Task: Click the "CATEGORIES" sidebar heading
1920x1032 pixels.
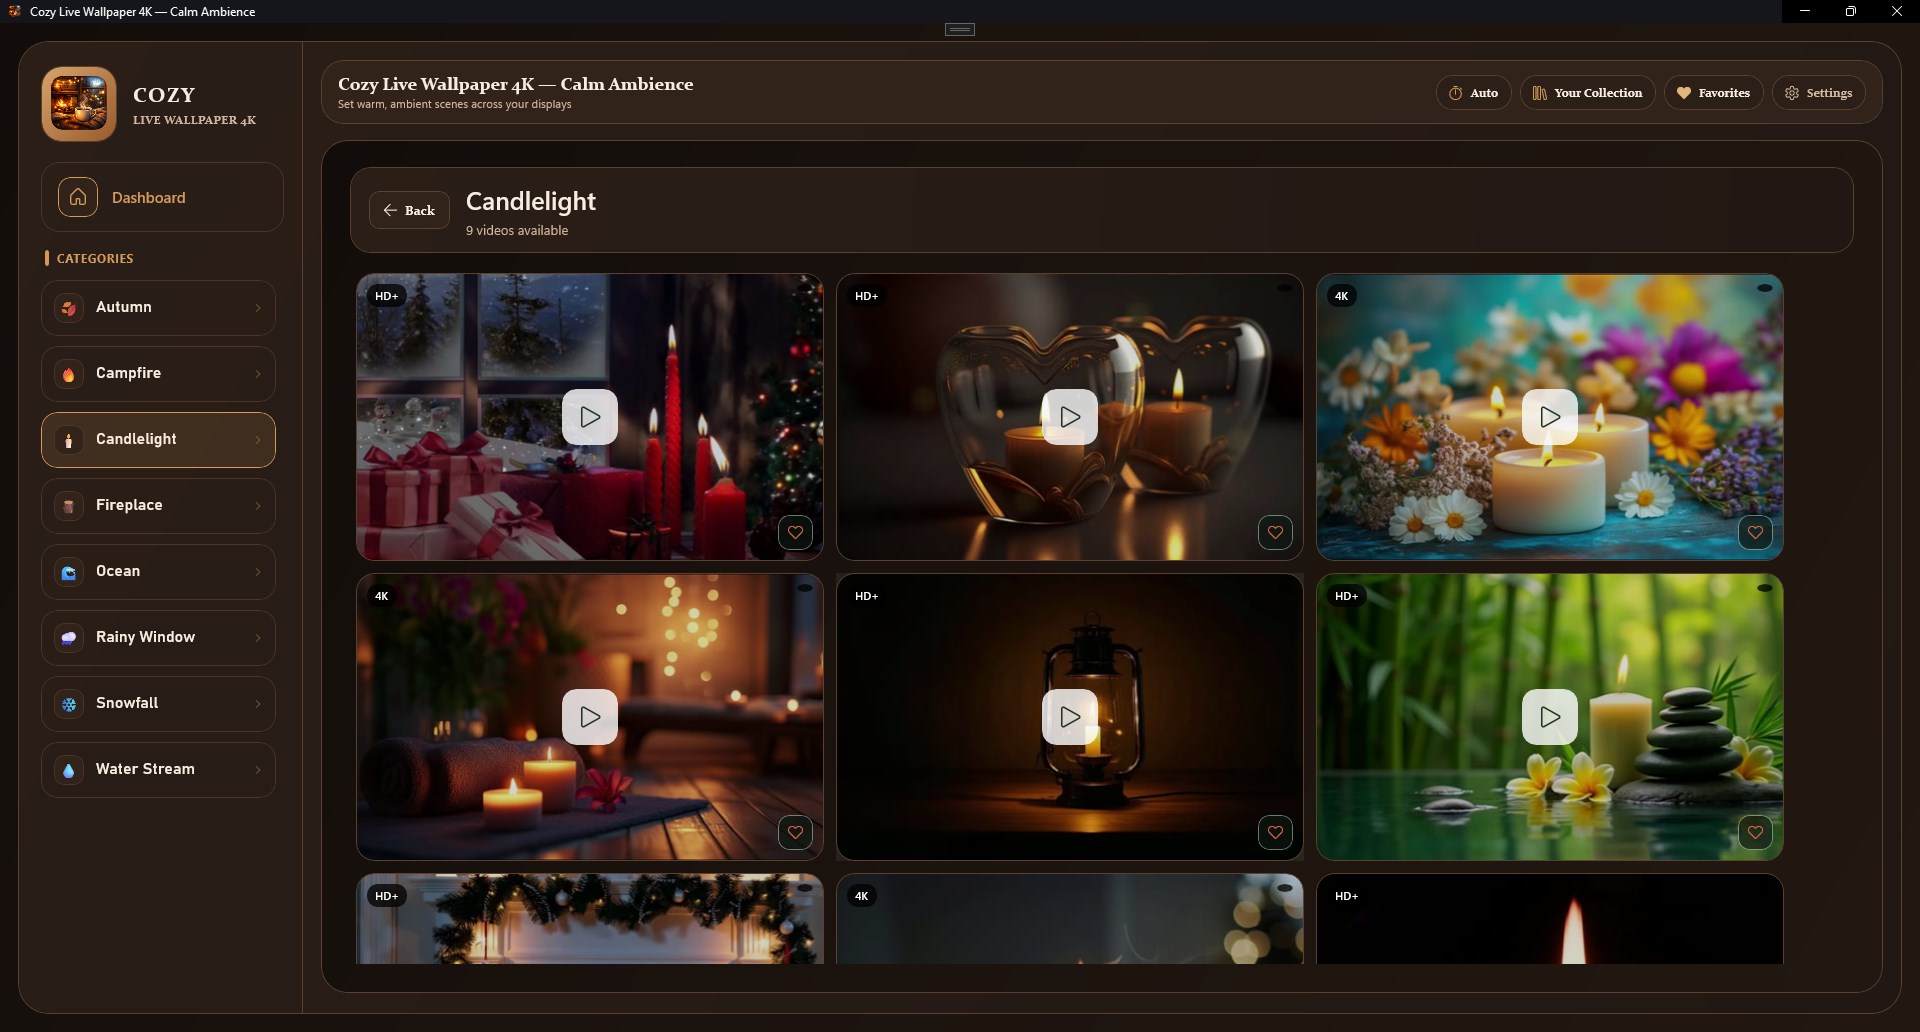Action: tap(95, 258)
